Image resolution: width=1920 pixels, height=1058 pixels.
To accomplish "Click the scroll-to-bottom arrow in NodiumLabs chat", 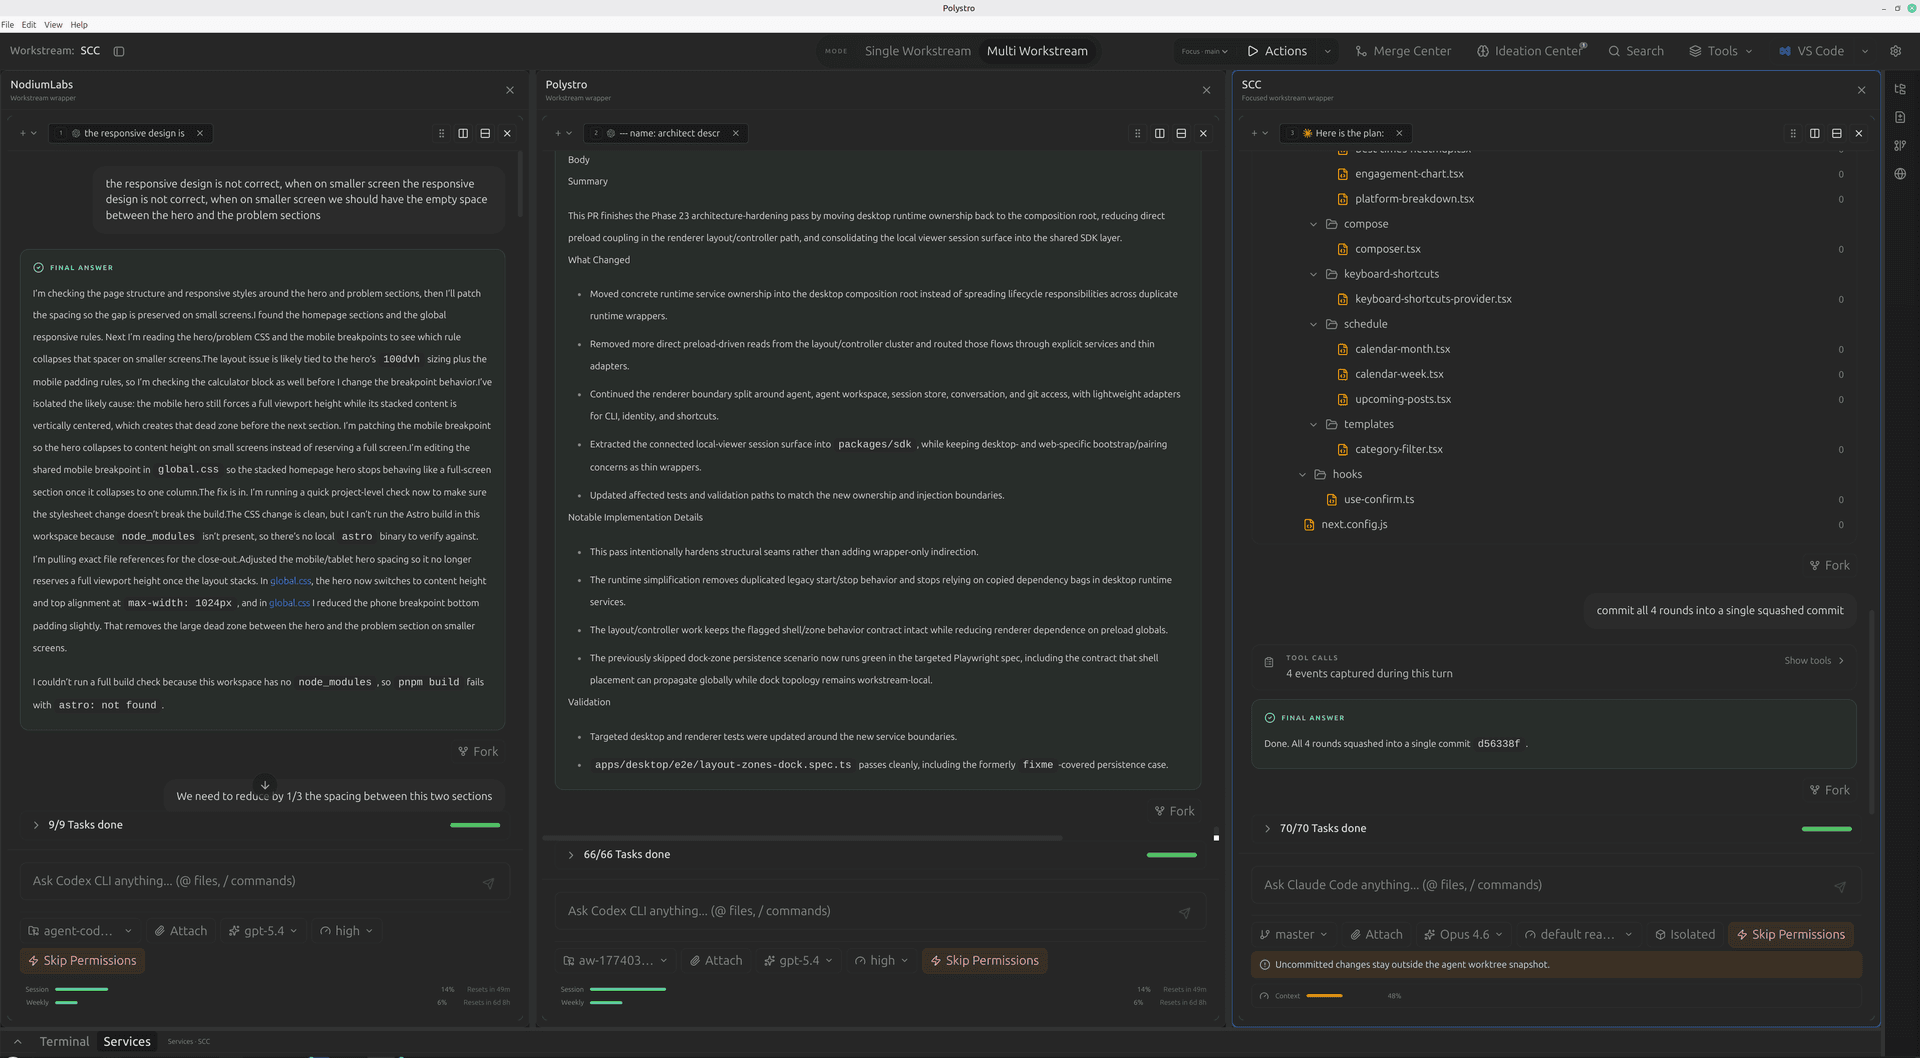I will 265,785.
